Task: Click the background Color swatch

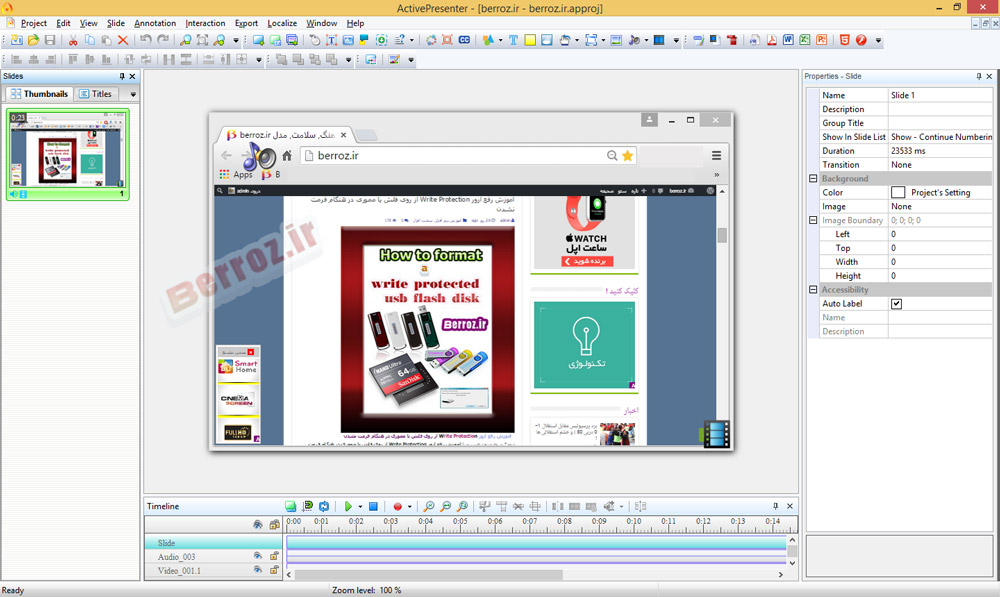Action: pos(898,192)
